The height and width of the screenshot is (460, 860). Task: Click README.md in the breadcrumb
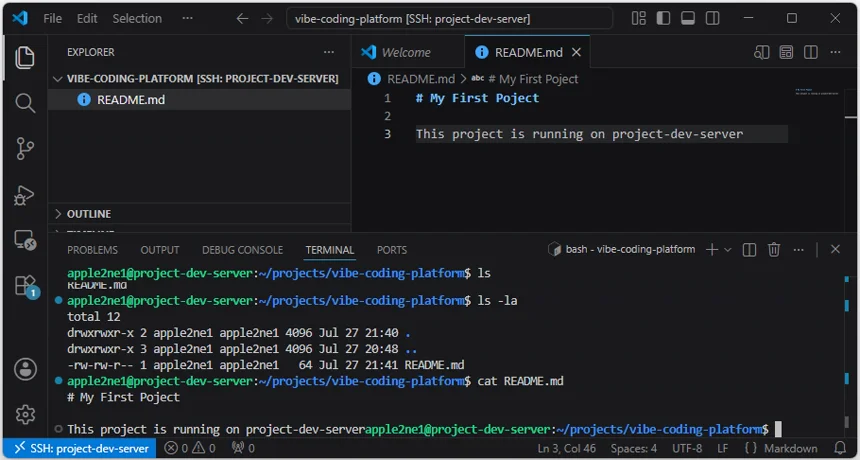(421, 79)
